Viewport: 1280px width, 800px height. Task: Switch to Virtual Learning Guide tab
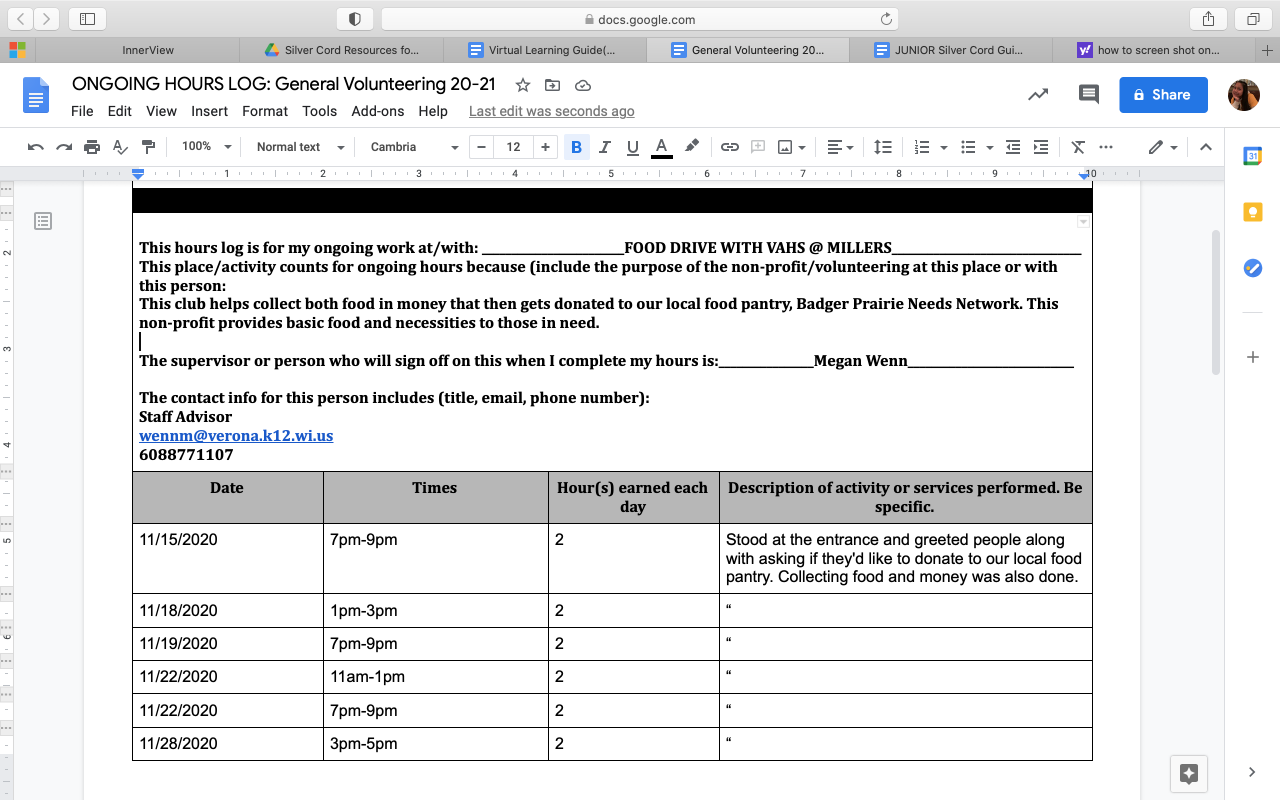(x=545, y=50)
